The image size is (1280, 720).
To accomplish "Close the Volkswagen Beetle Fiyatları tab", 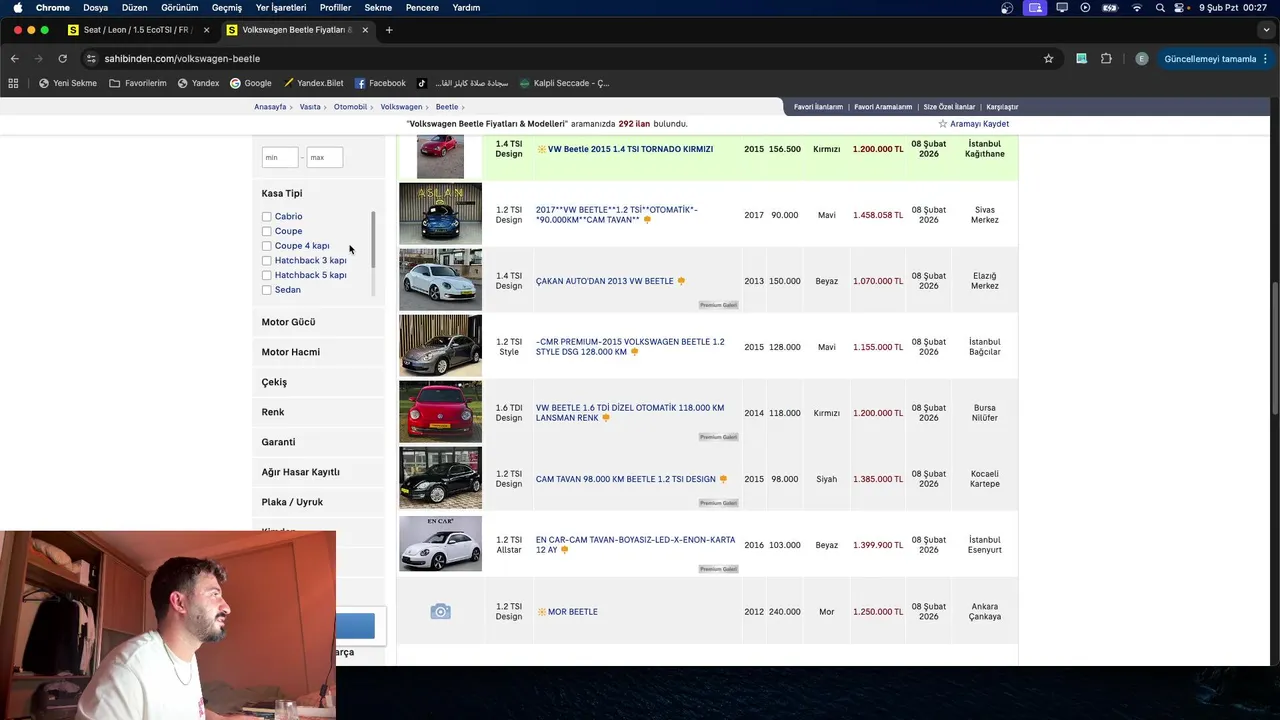I will [365, 30].
